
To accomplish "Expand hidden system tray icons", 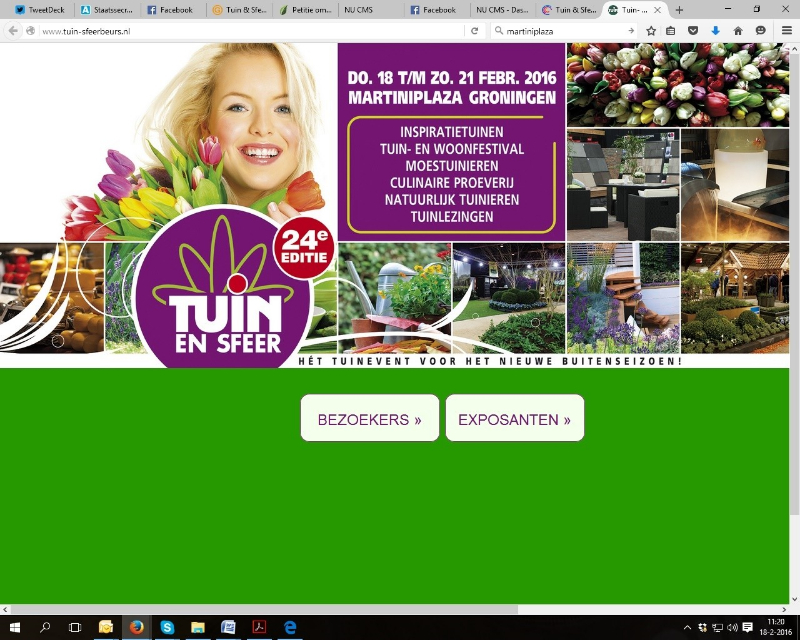I will 687,627.
